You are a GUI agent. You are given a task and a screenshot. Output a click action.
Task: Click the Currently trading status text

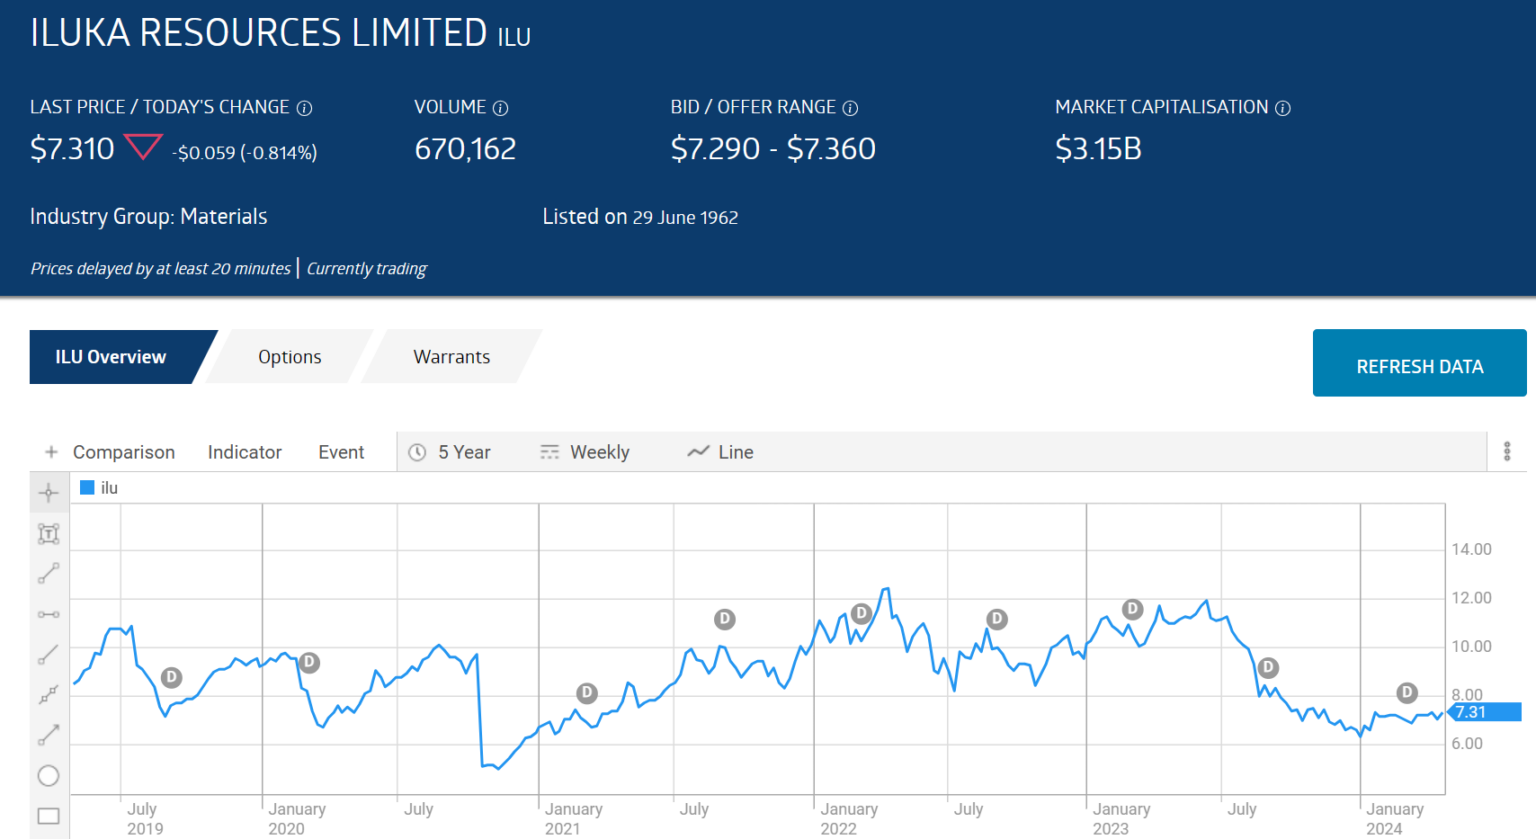tap(366, 269)
